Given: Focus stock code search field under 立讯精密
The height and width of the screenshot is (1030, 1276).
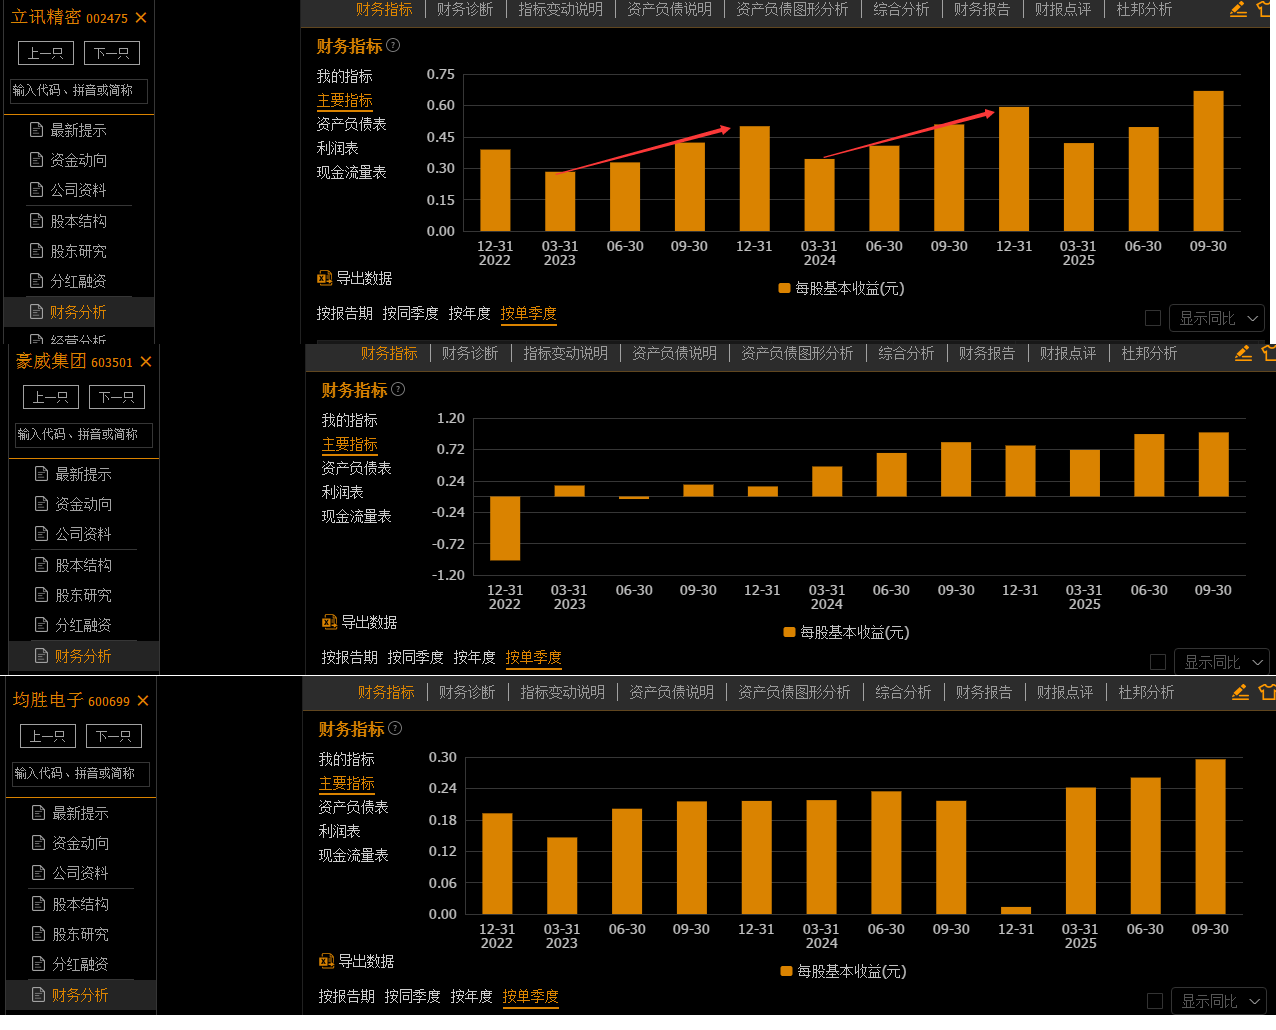Looking at the screenshot, I should [79, 91].
